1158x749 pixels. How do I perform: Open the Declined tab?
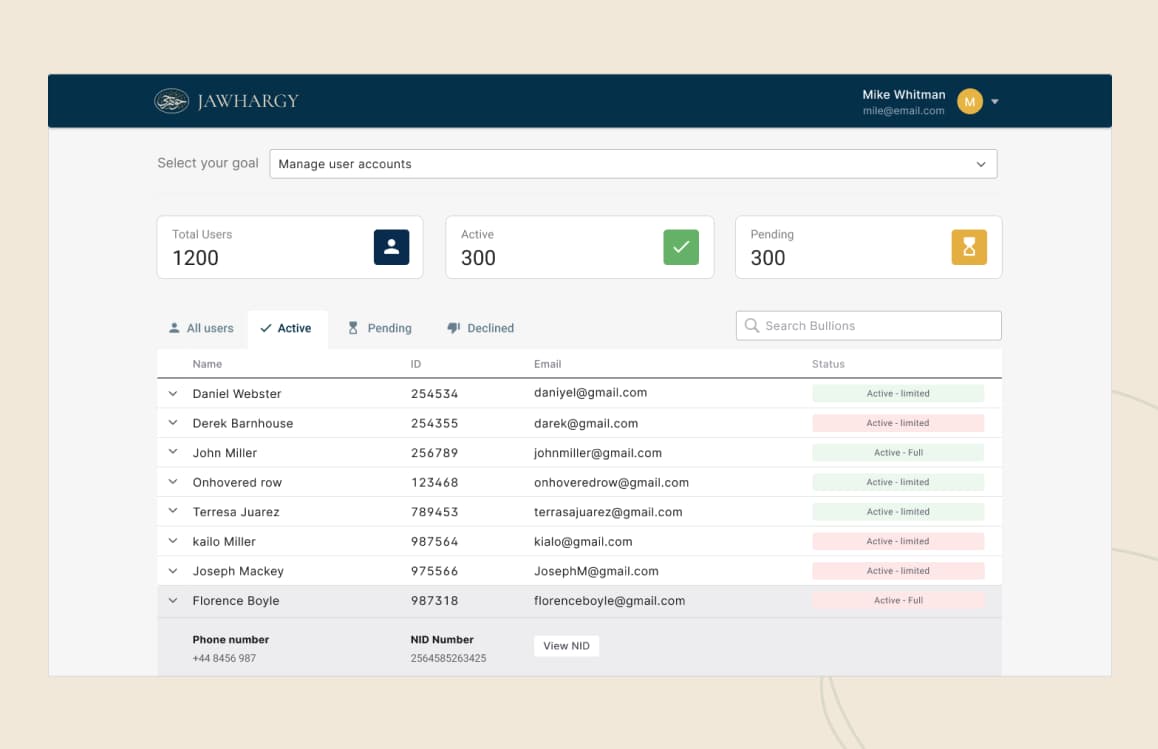[480, 328]
